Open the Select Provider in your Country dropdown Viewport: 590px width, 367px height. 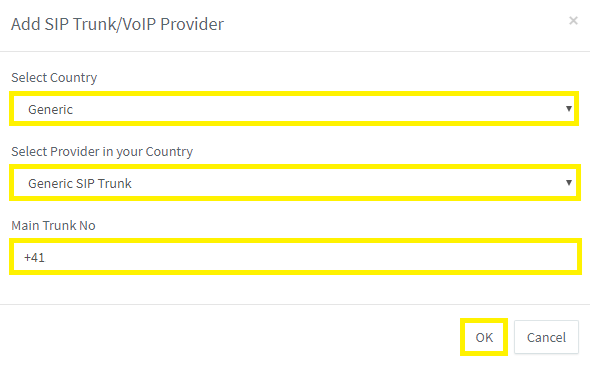pos(294,183)
